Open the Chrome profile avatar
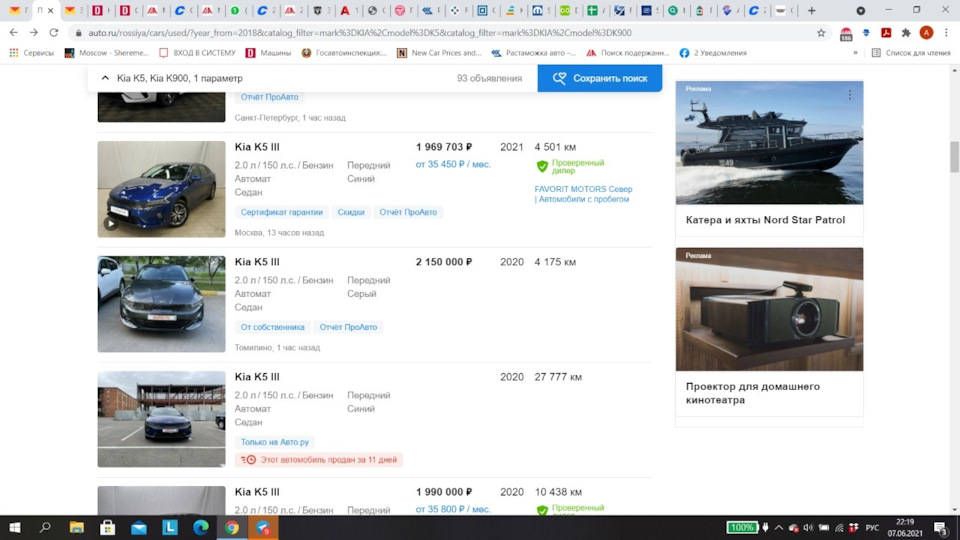The height and width of the screenshot is (540, 960). [926, 33]
